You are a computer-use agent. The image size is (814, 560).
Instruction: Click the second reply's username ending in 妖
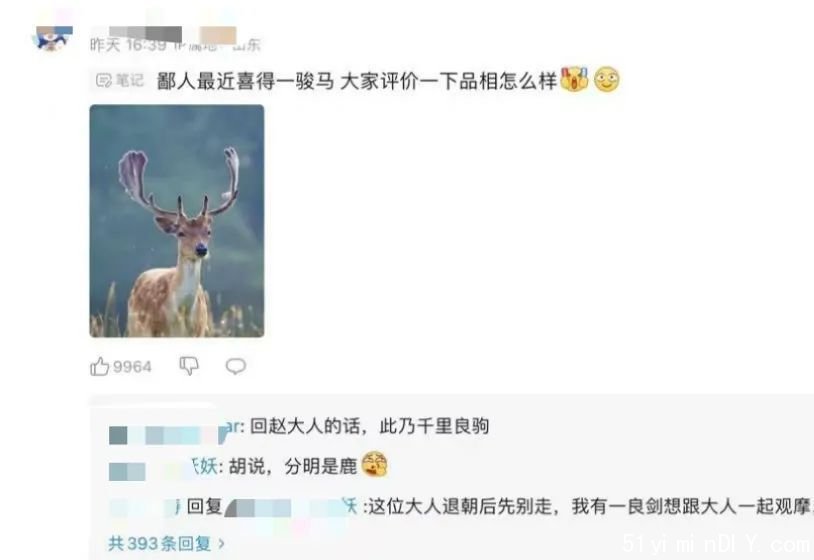(166, 467)
